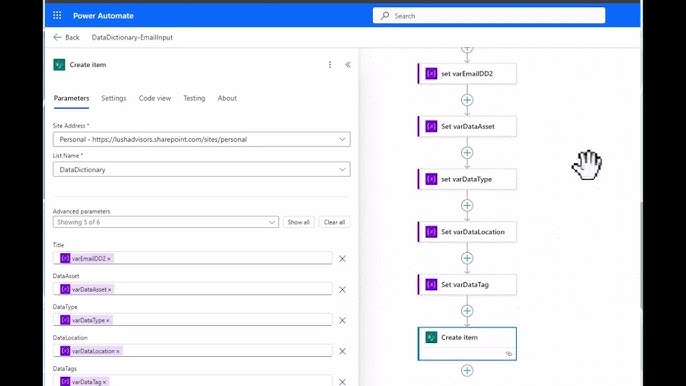Select the Set varDataAsset action node

[467, 126]
